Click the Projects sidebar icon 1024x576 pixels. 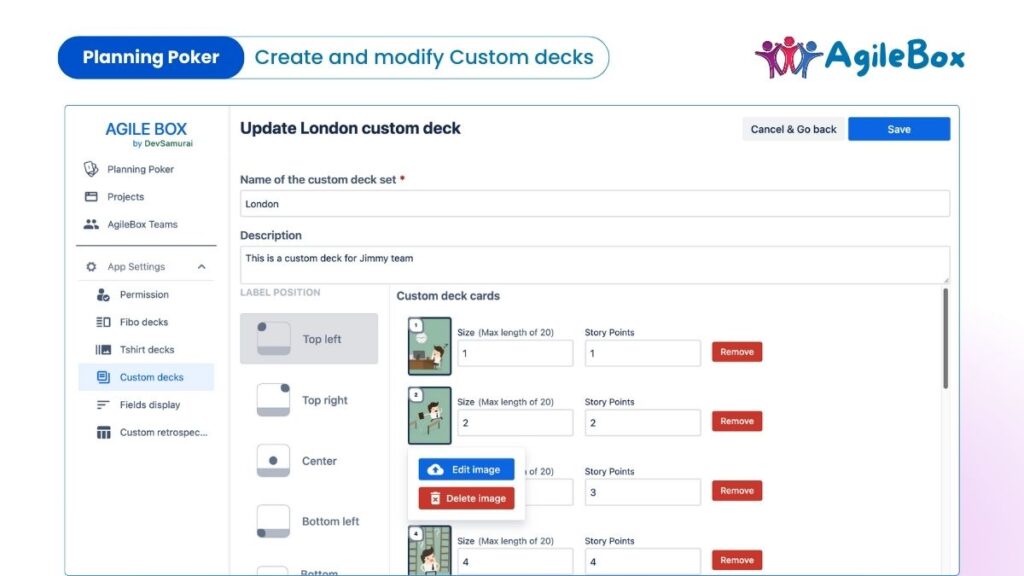[91, 197]
